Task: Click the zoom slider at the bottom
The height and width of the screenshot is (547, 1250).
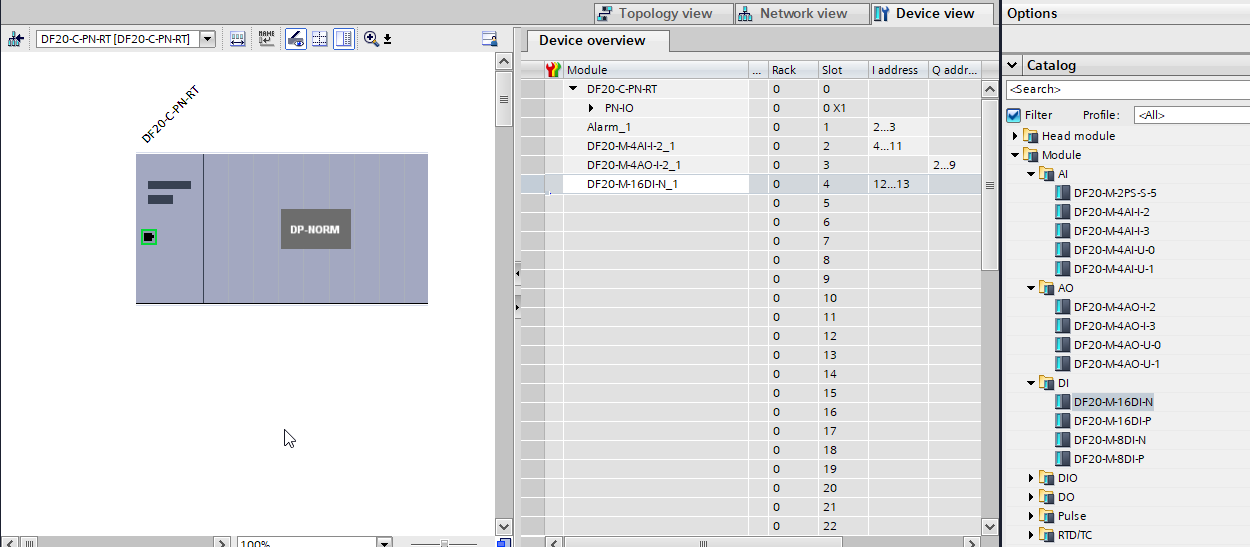Action: click(445, 543)
